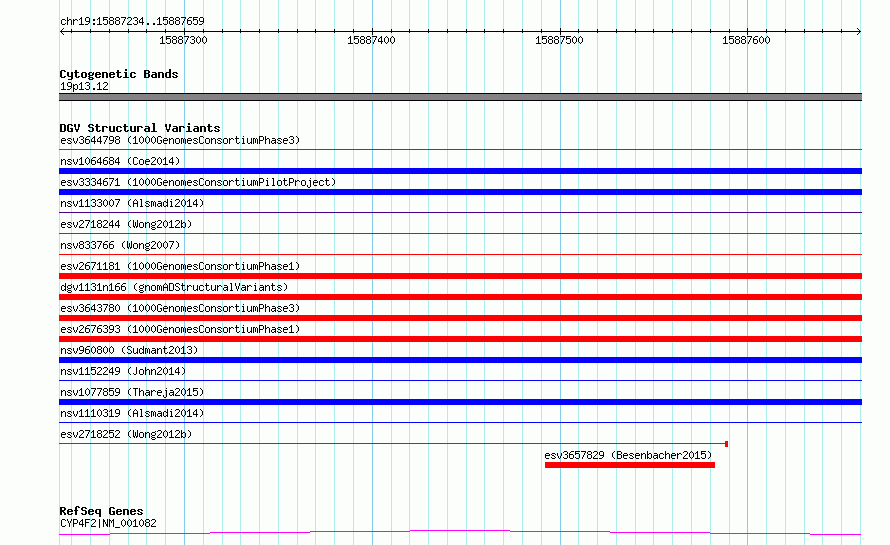Select nsv833766 Wong2007 variant label

pyautogui.click(x=120, y=245)
